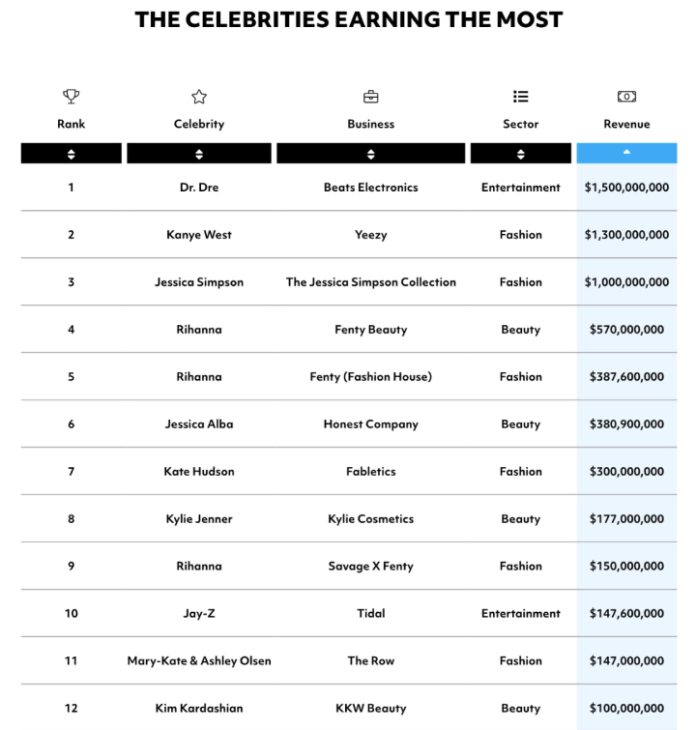Sort table by Rank column arrows
The width and height of the screenshot is (696, 730).
coord(71,154)
